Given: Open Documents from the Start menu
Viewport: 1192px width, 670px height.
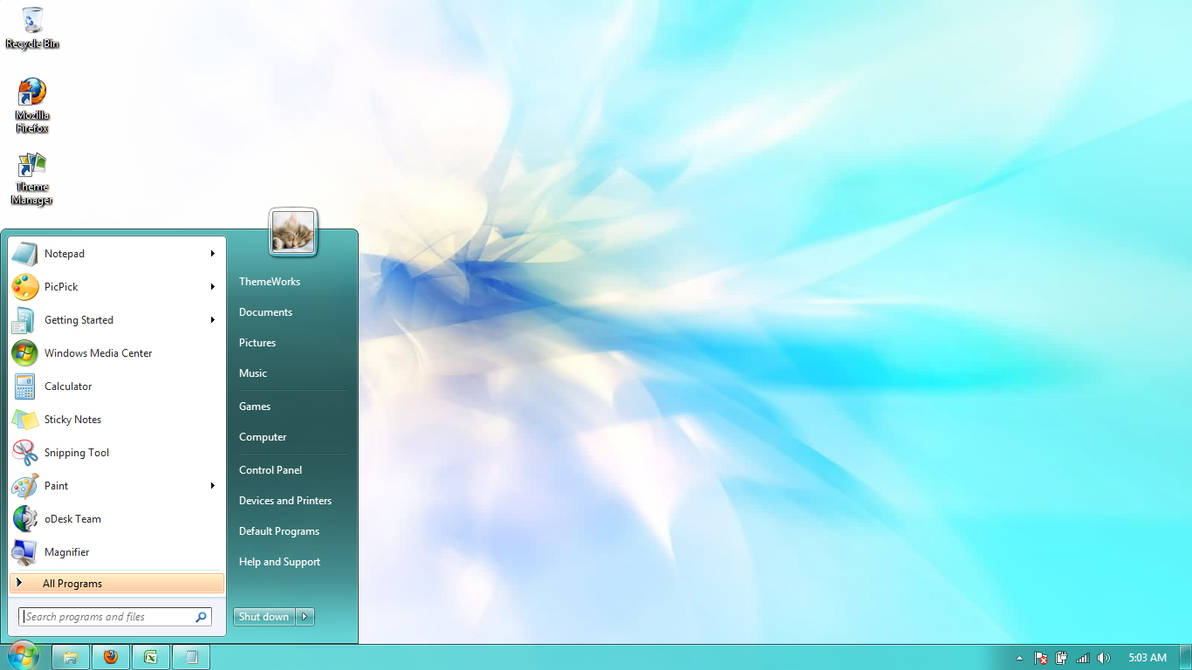Looking at the screenshot, I should click(x=265, y=312).
